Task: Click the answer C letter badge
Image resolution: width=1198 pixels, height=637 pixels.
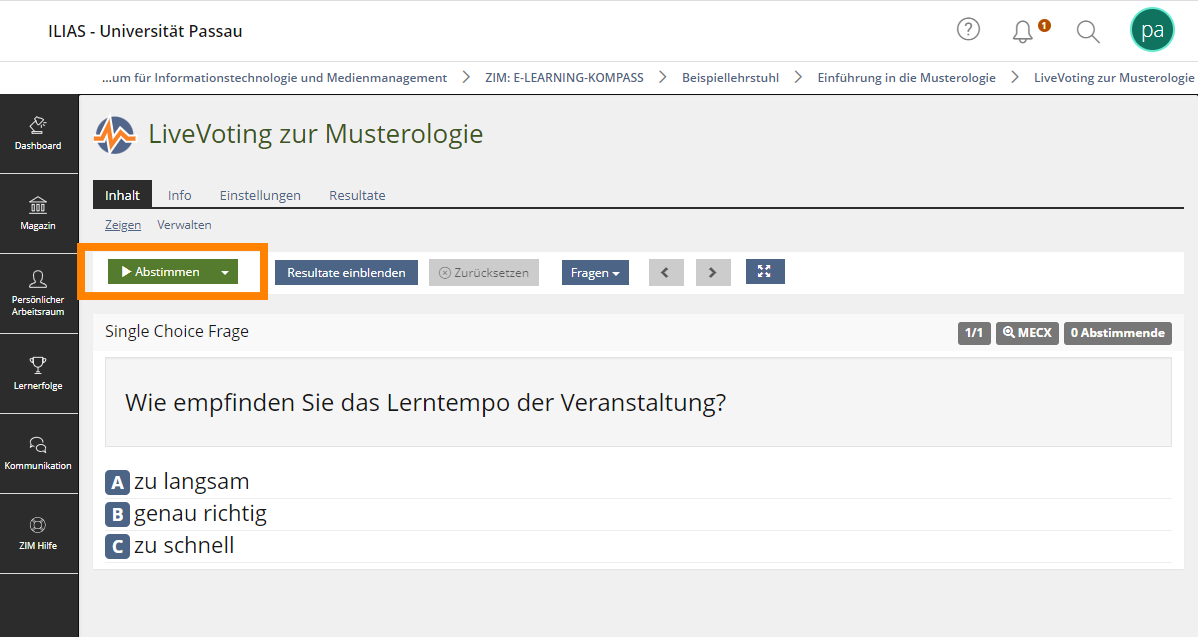Action: click(117, 546)
